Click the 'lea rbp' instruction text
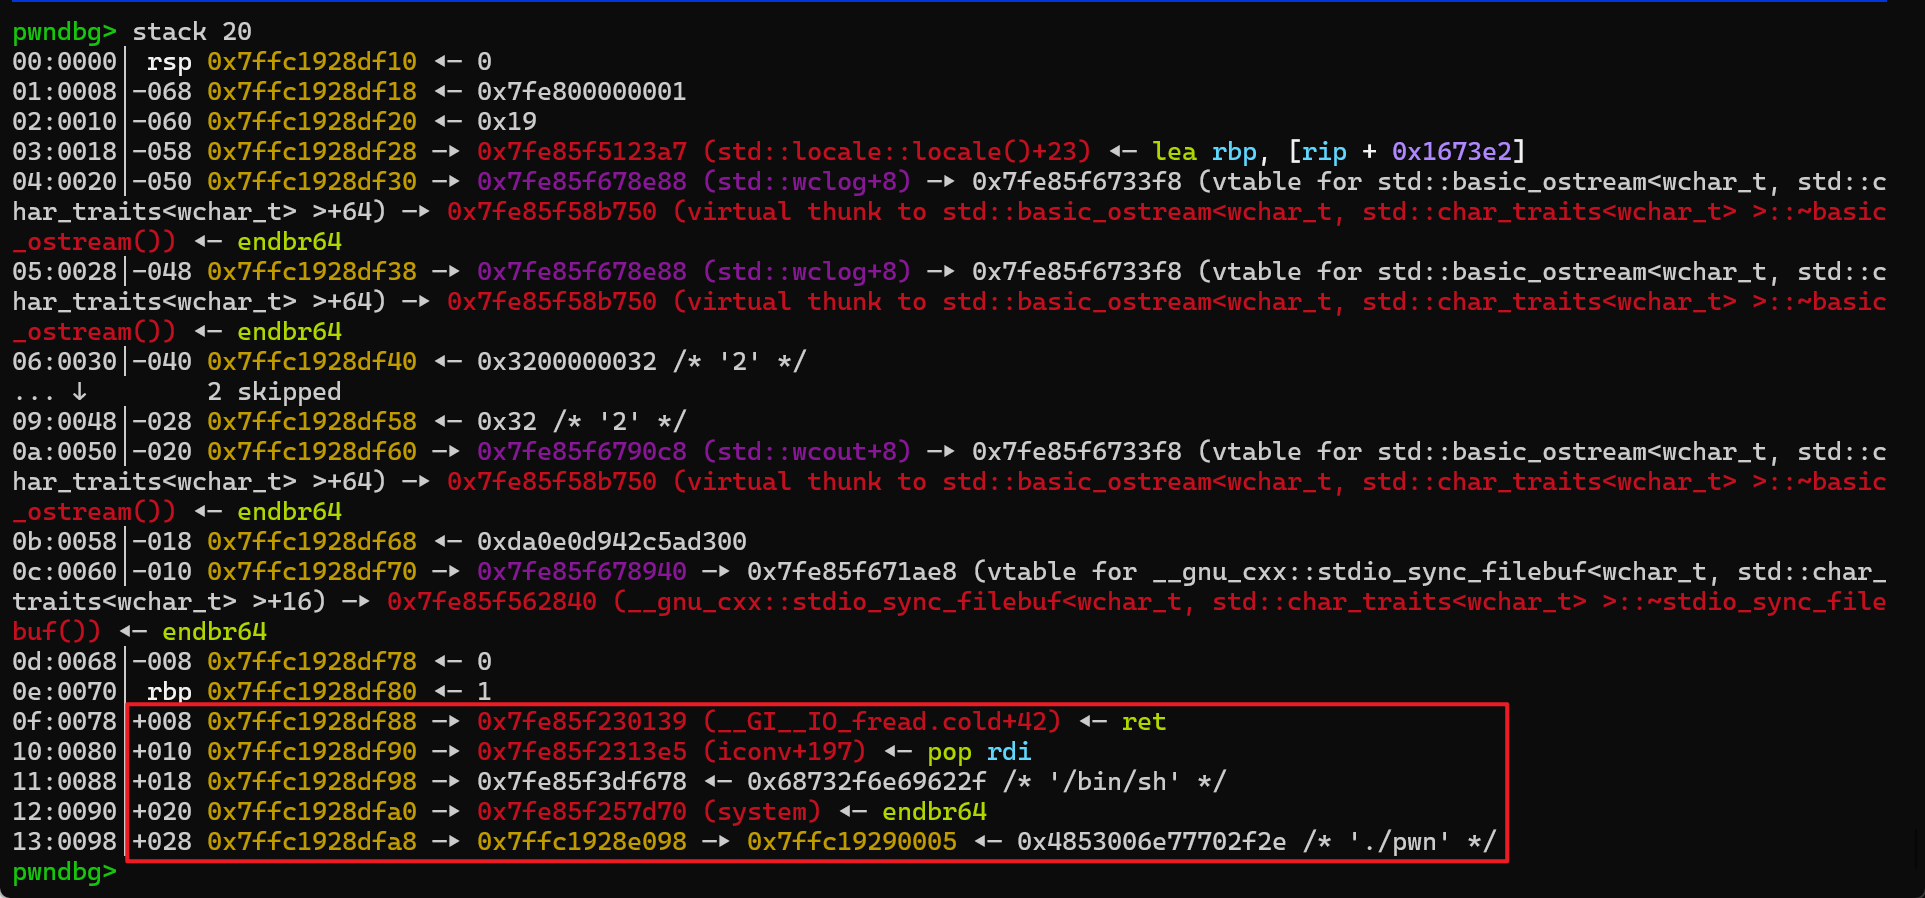Viewport: 1925px width, 898px height. coord(1204,152)
